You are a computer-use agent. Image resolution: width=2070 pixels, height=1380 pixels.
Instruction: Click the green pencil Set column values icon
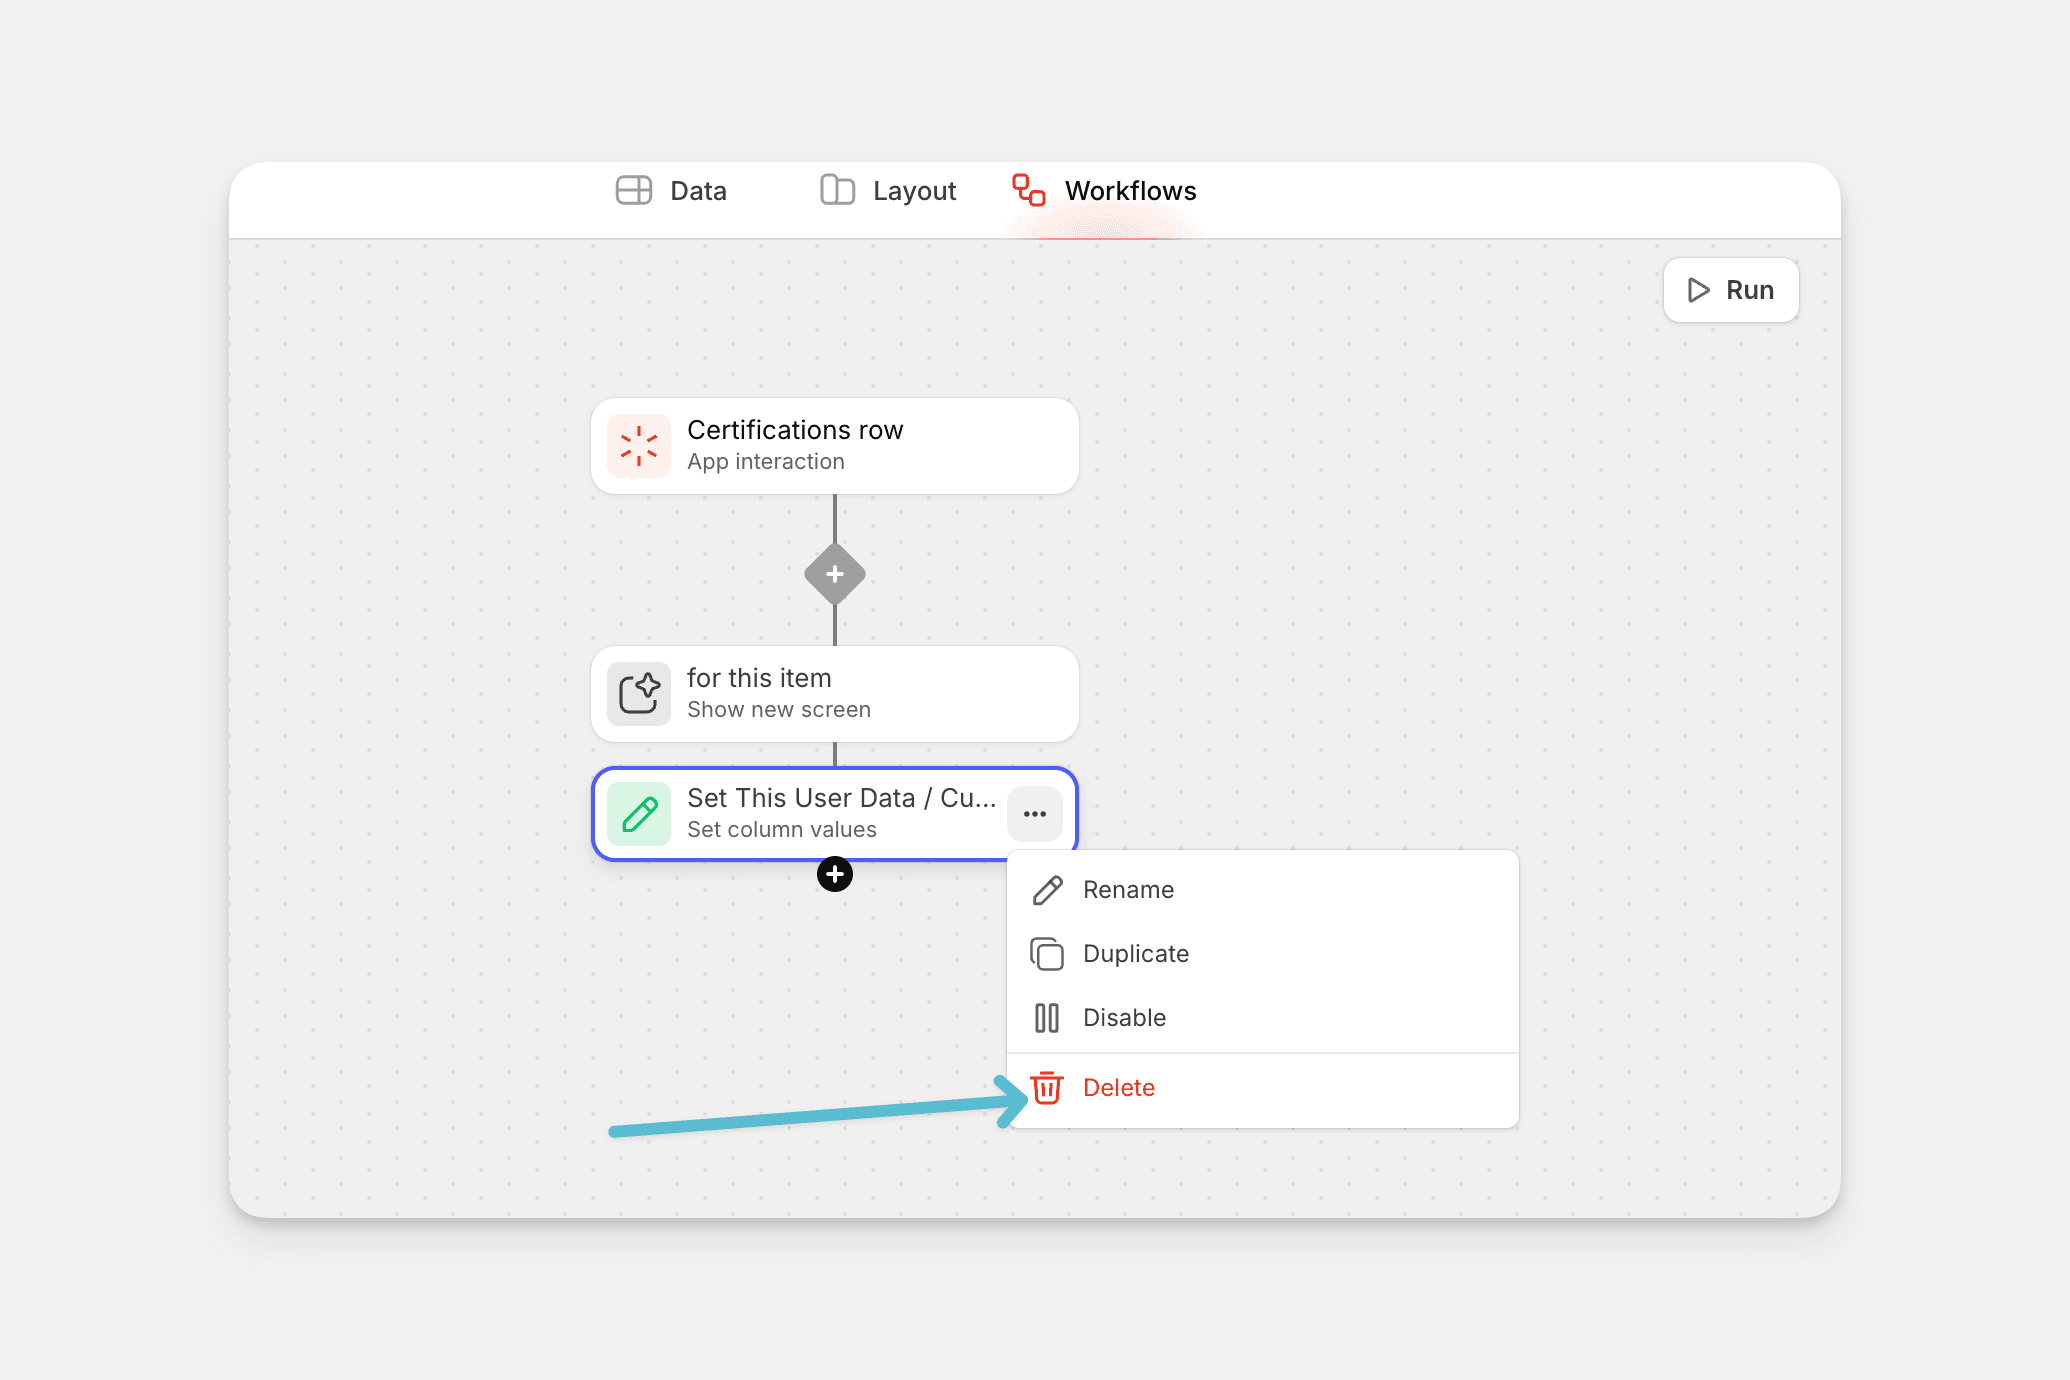point(639,814)
